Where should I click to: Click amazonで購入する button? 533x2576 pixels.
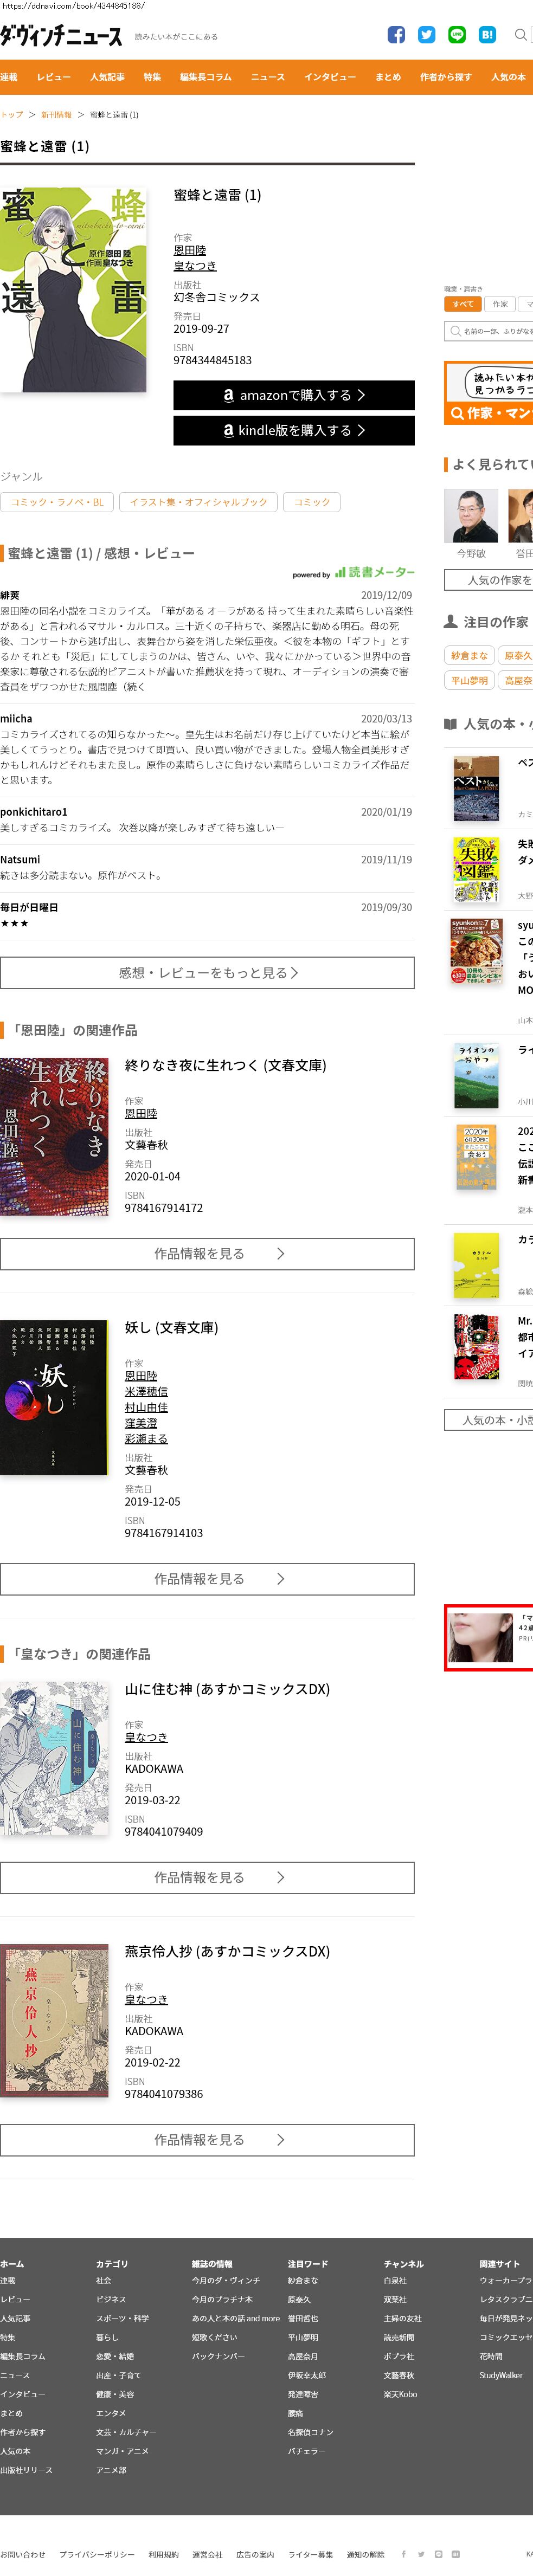pyautogui.click(x=294, y=395)
